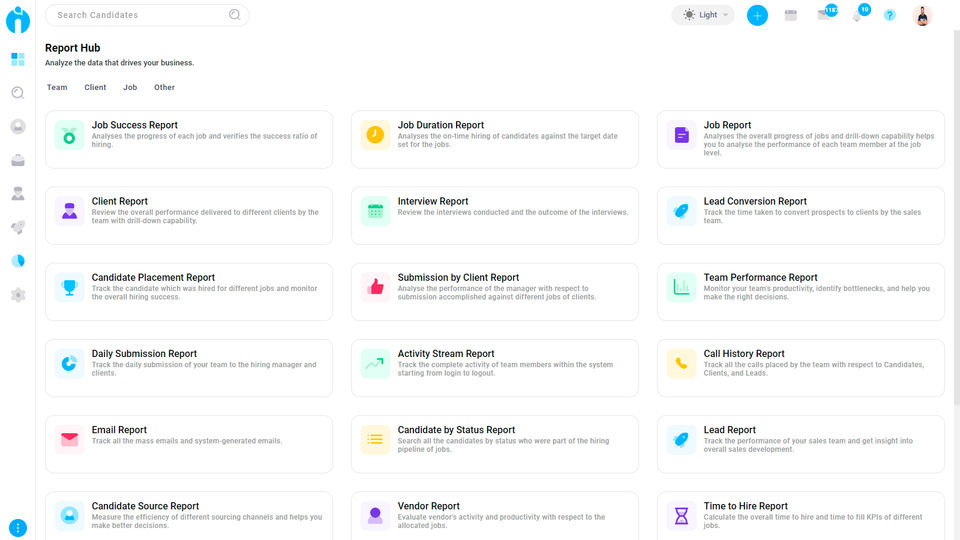Click the blue plus add button
This screenshot has height=540, width=960.
click(757, 15)
